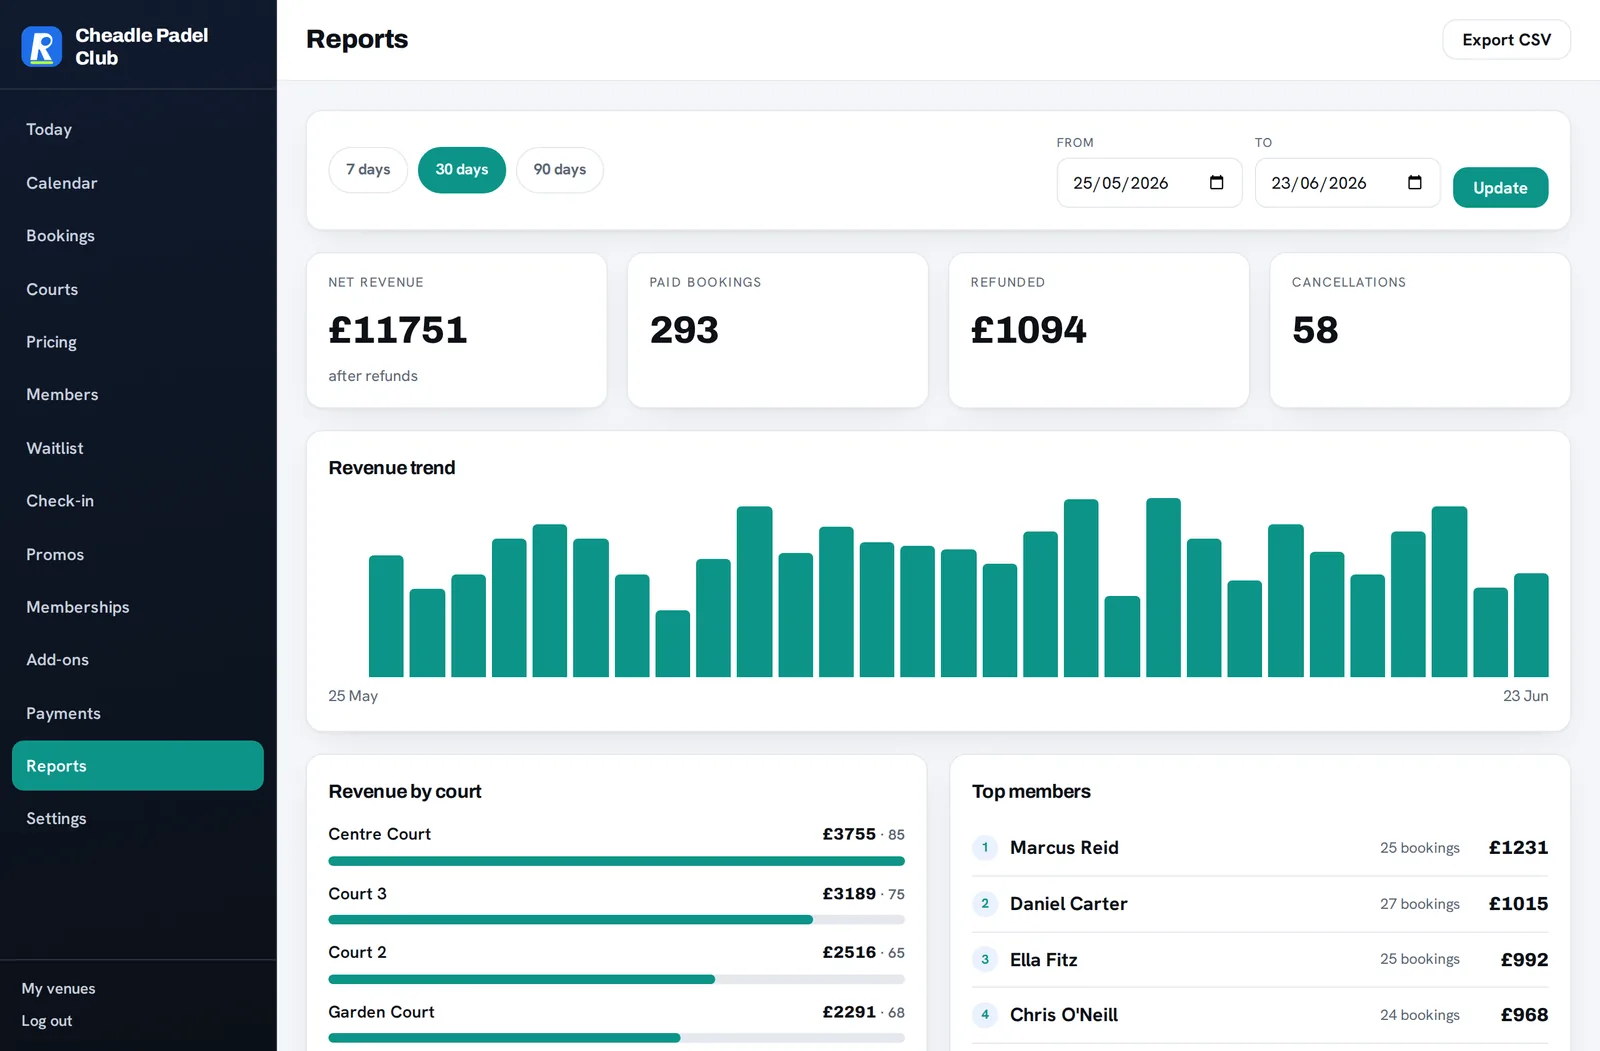Screen dimensions: 1600x1051
Task: Click the rank 1 badge beside Marcus Reid
Action: 985,848
